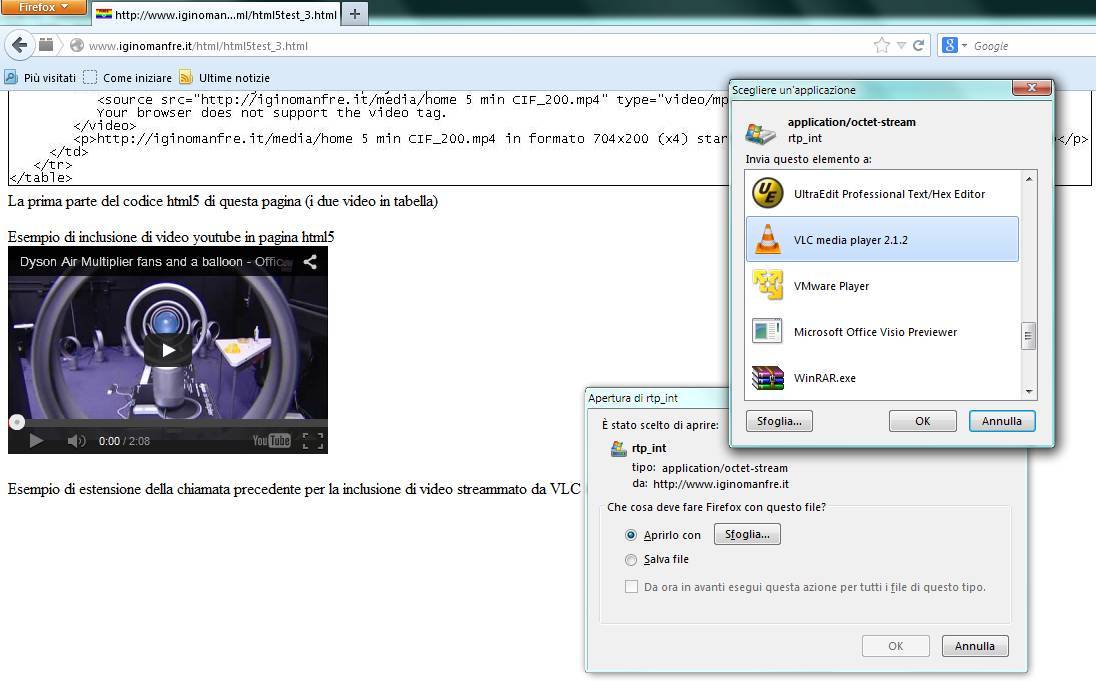
Task: Select the html5test_3.html browser tab
Action: (x=216, y=14)
